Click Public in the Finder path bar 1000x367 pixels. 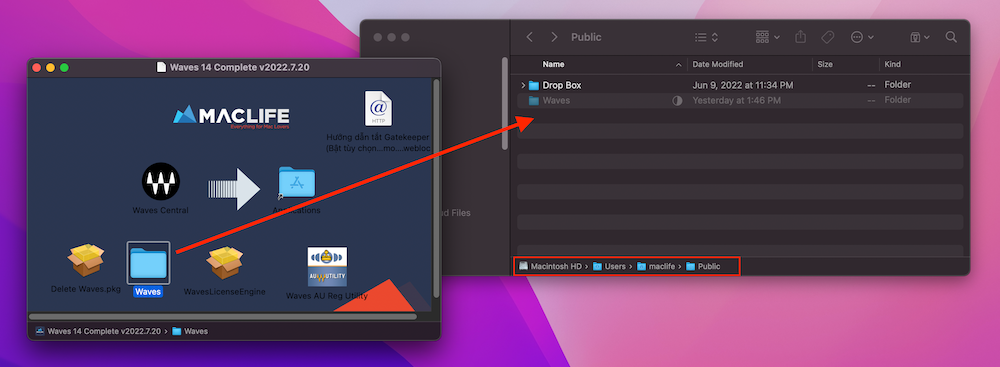(703, 266)
